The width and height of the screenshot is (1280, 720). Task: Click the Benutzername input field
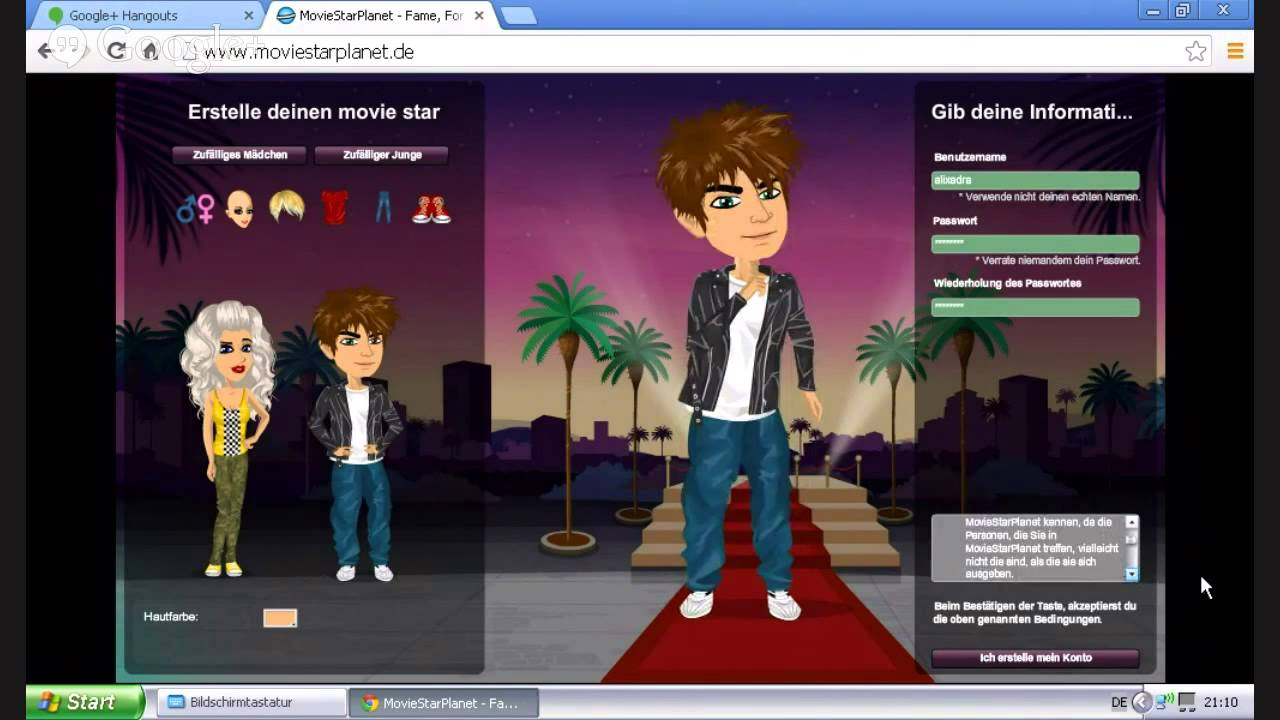(1035, 181)
